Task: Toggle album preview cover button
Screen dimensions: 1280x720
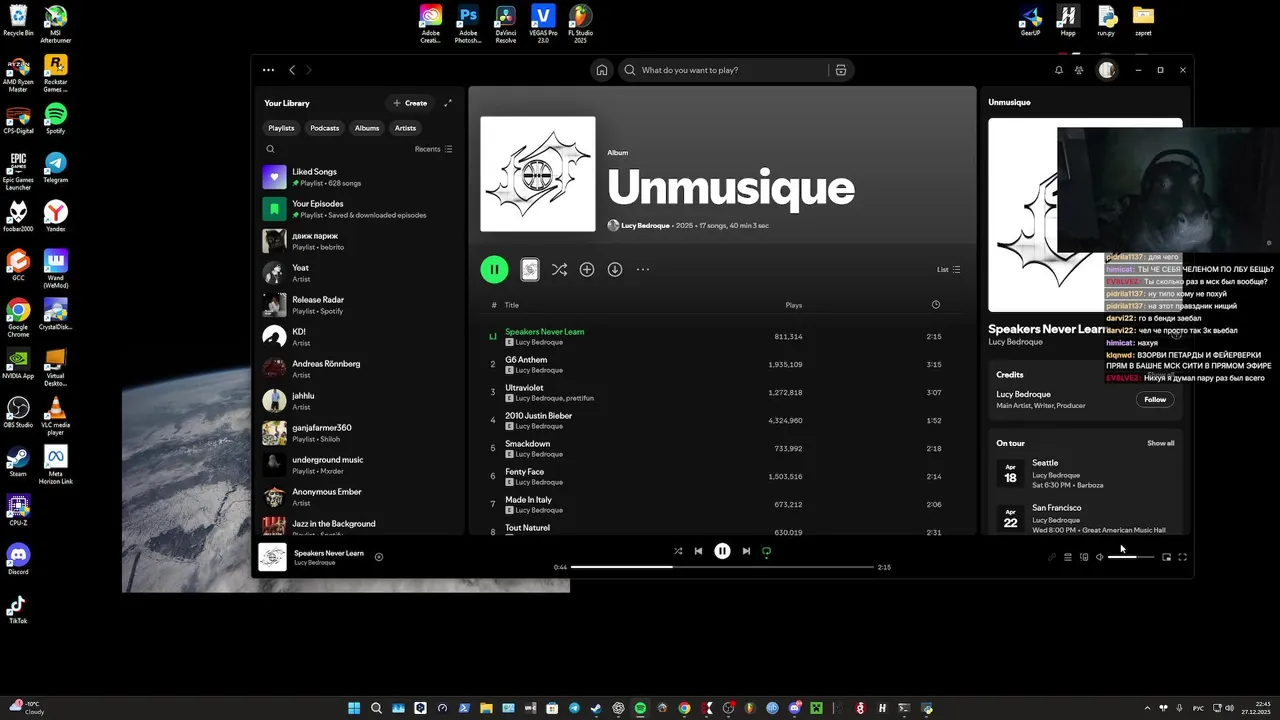Action: (530, 269)
